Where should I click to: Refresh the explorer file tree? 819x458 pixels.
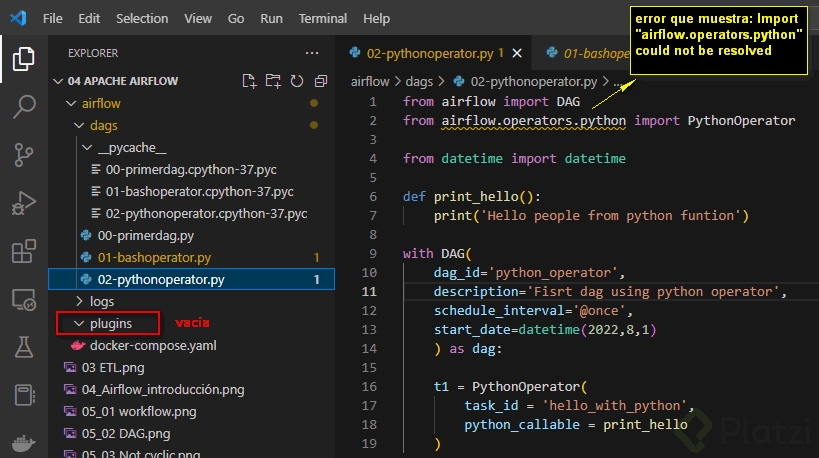[x=296, y=81]
